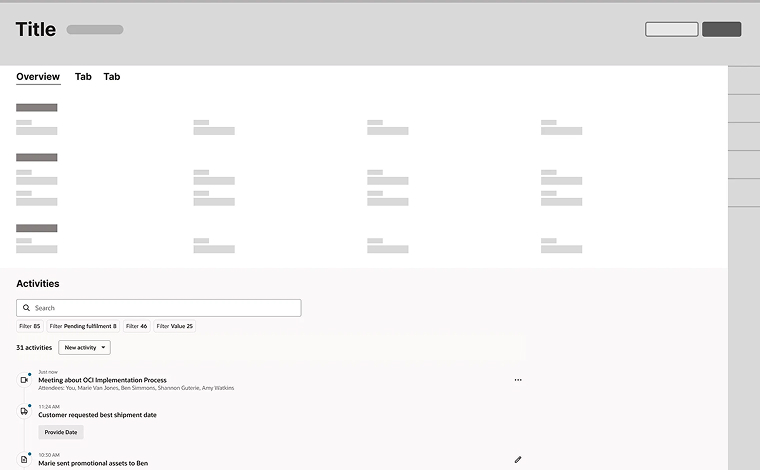The width and height of the screenshot is (760, 470).
Task: Click the pencil edit icon for promotional assets
Action: coord(518,459)
